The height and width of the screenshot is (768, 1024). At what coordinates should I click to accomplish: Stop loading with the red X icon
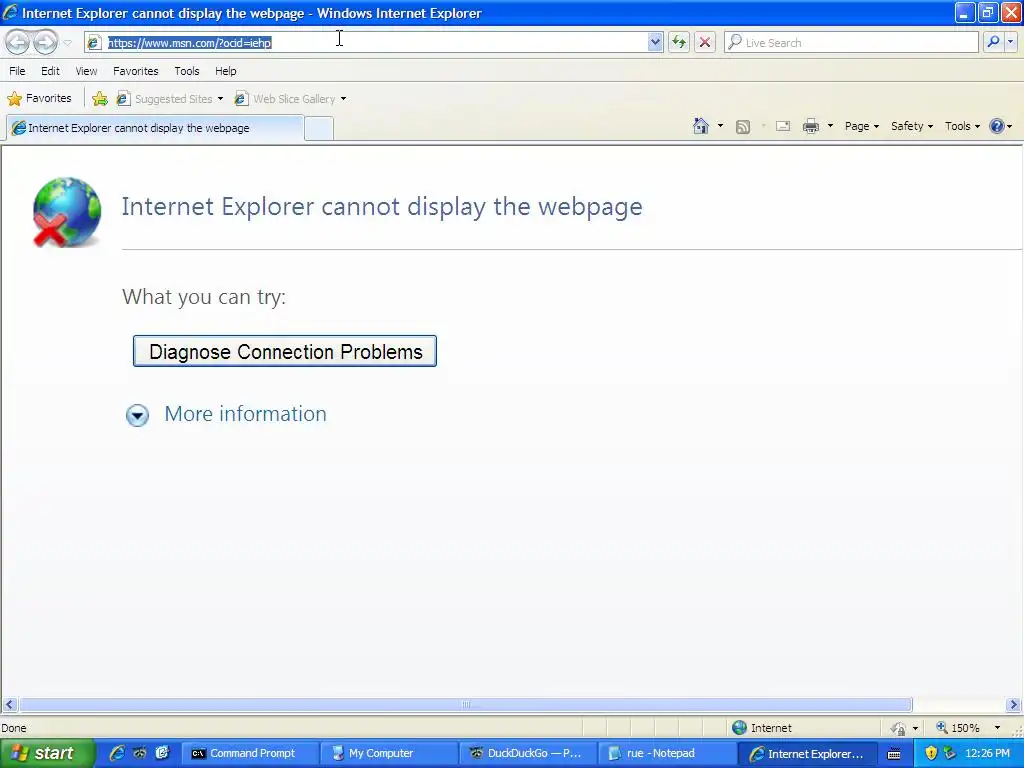pyautogui.click(x=705, y=42)
